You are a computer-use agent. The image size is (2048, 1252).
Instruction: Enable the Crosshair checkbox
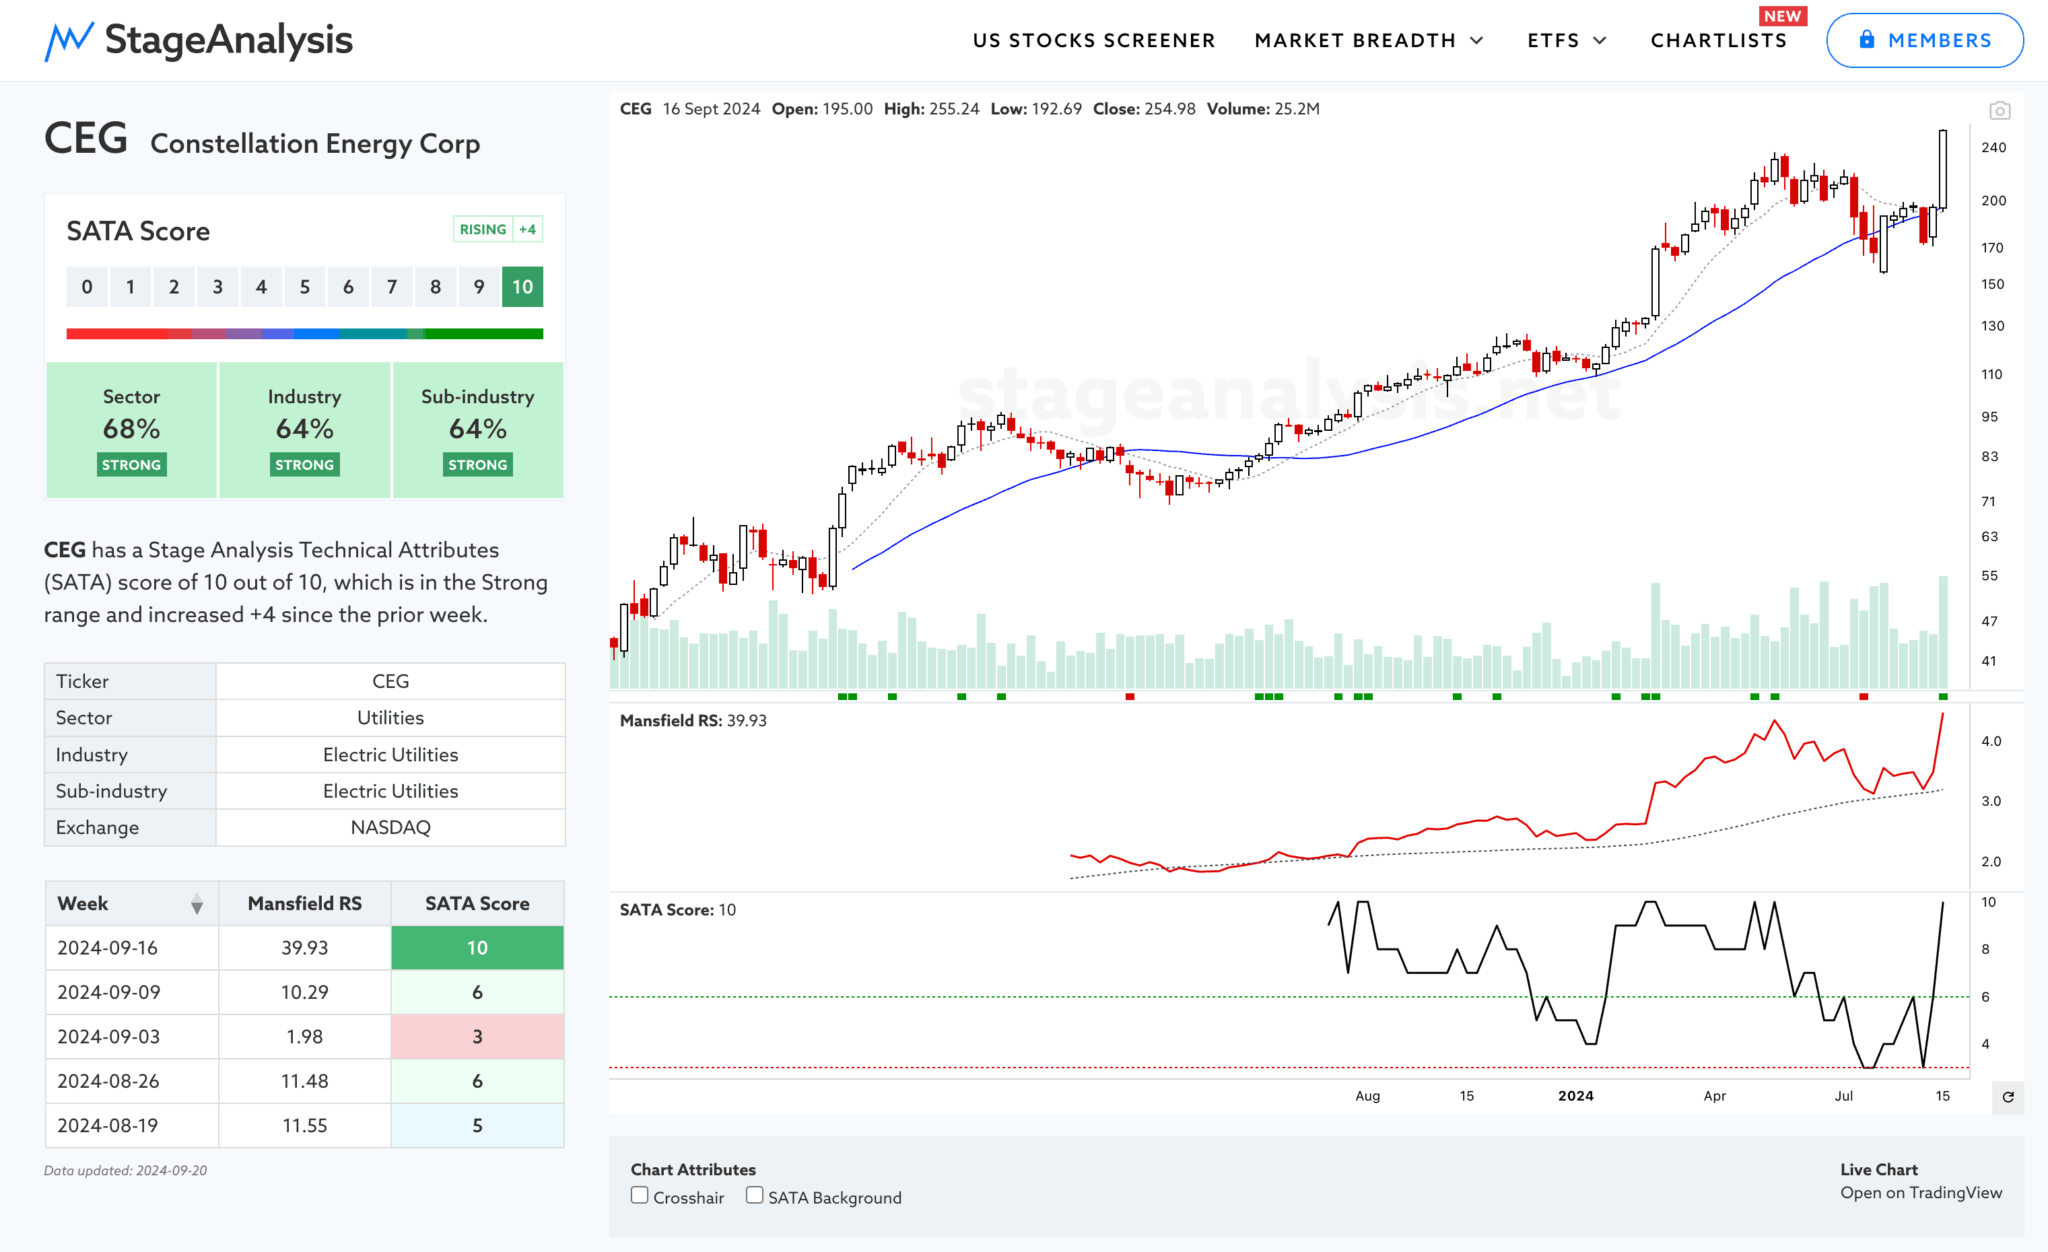pos(640,1195)
